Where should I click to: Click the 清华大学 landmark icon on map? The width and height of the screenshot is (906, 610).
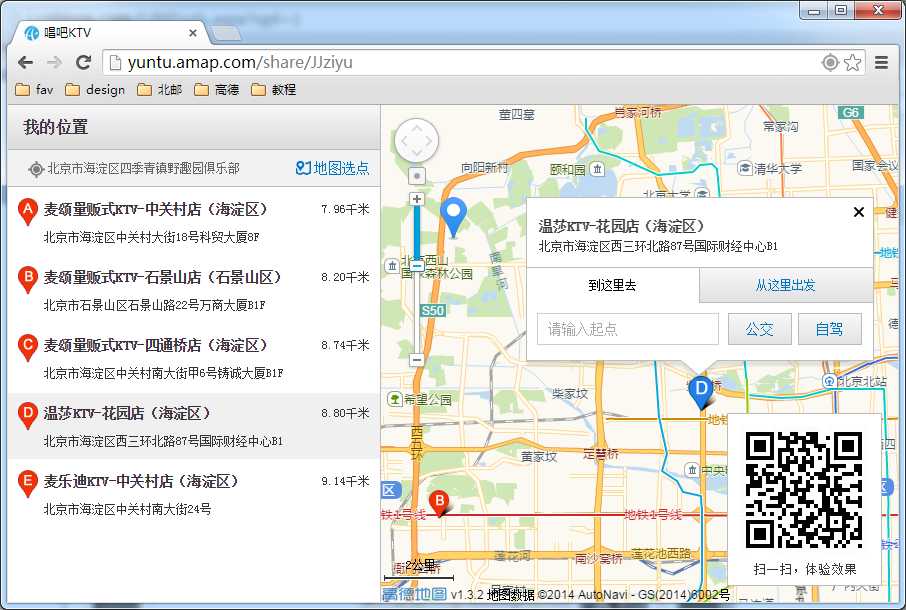point(745,168)
